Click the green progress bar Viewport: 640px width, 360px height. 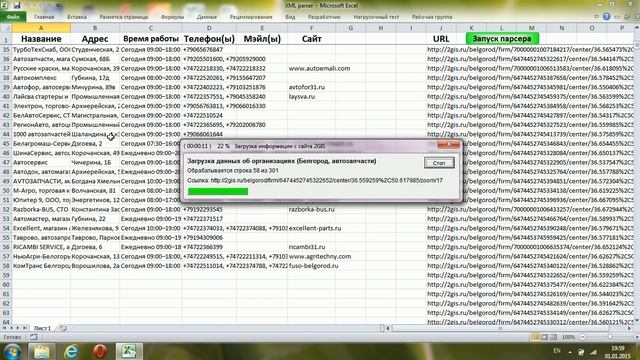point(218,191)
